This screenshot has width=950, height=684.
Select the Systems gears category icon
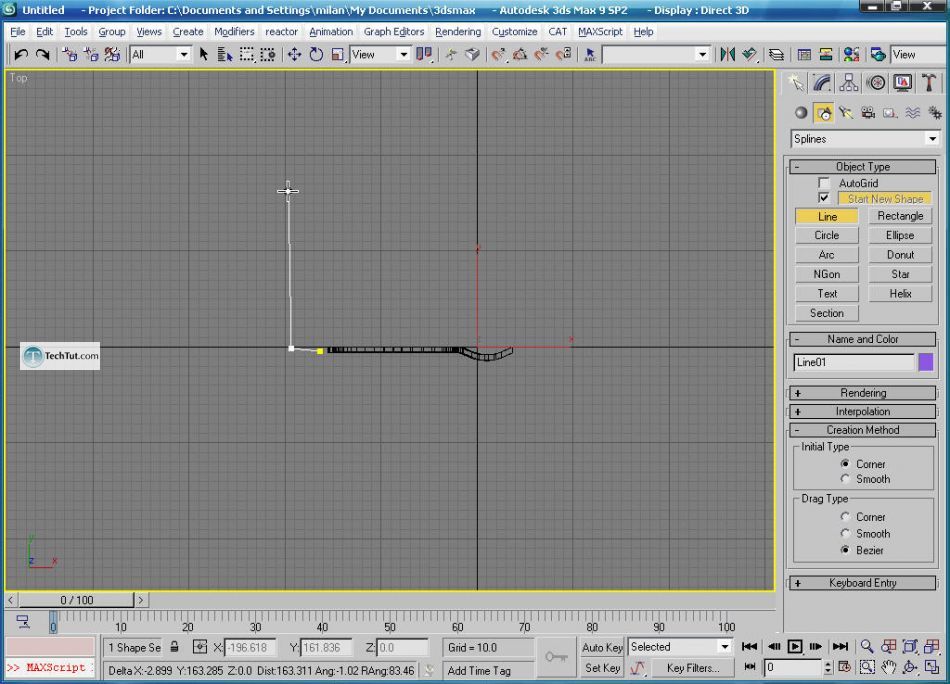click(x=935, y=113)
